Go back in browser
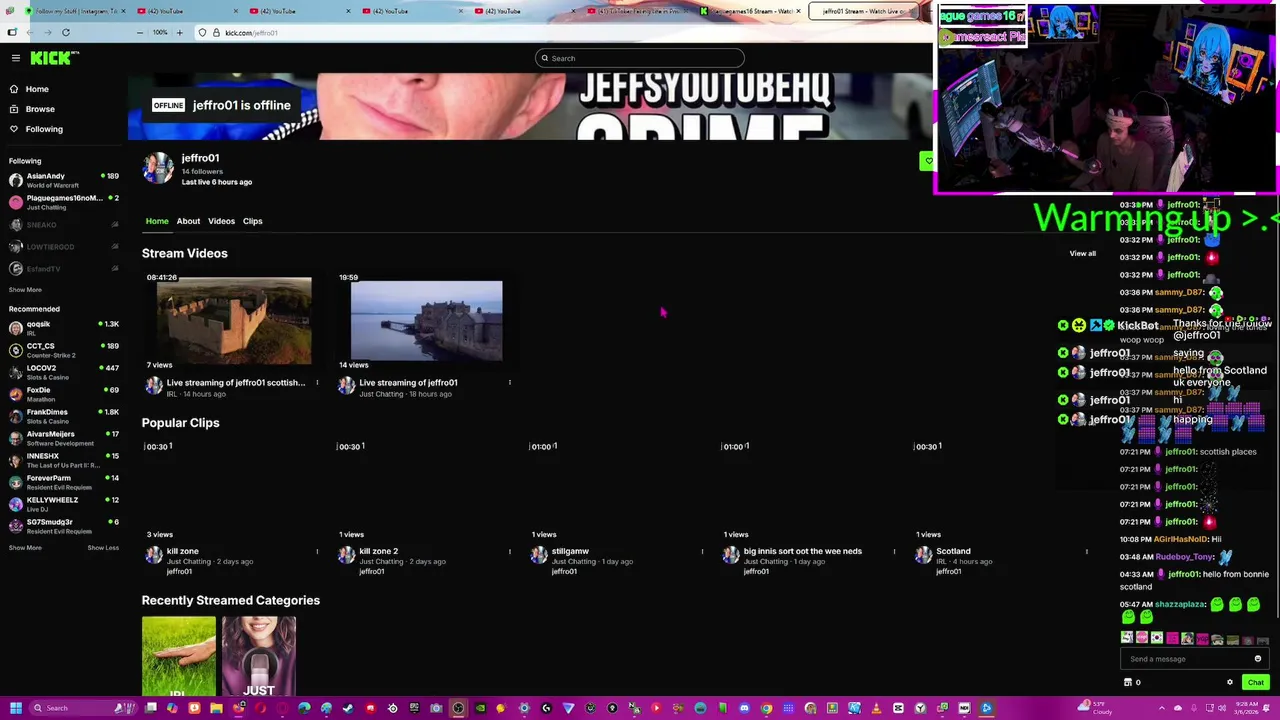The image size is (1280, 720). click(30, 32)
